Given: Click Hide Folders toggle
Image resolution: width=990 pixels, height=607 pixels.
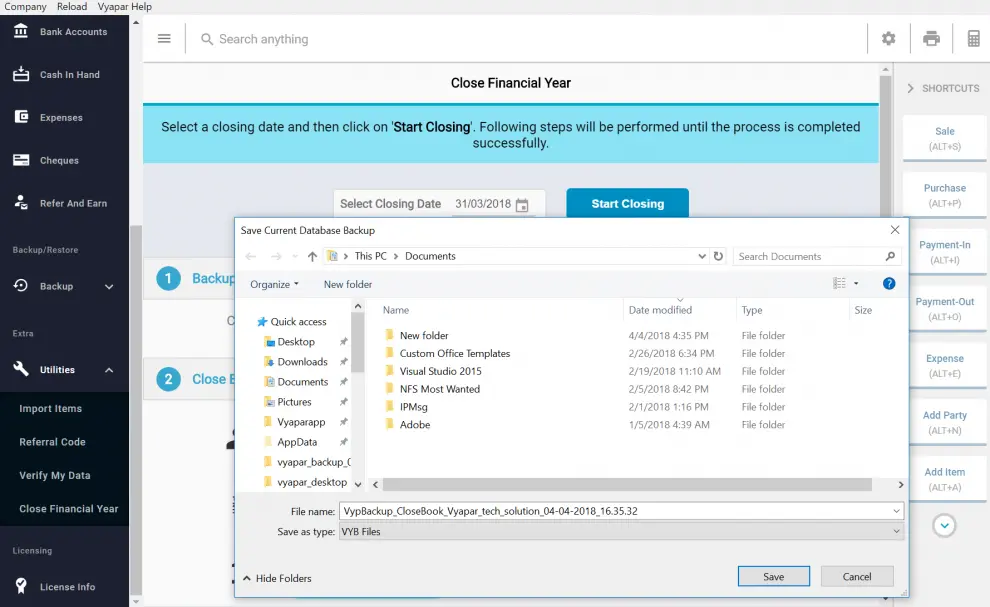Looking at the screenshot, I should pos(277,578).
